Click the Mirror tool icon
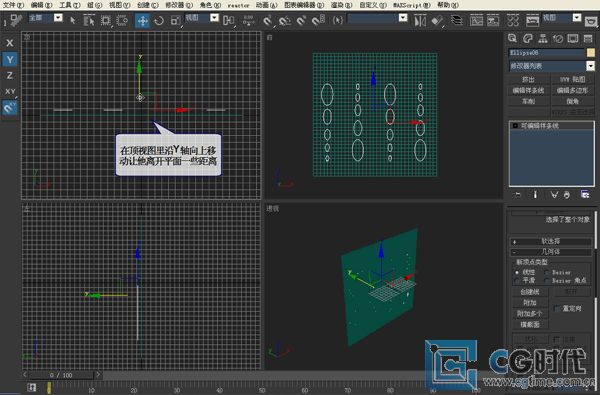Image resolution: width=600 pixels, height=395 pixels. [x=420, y=20]
